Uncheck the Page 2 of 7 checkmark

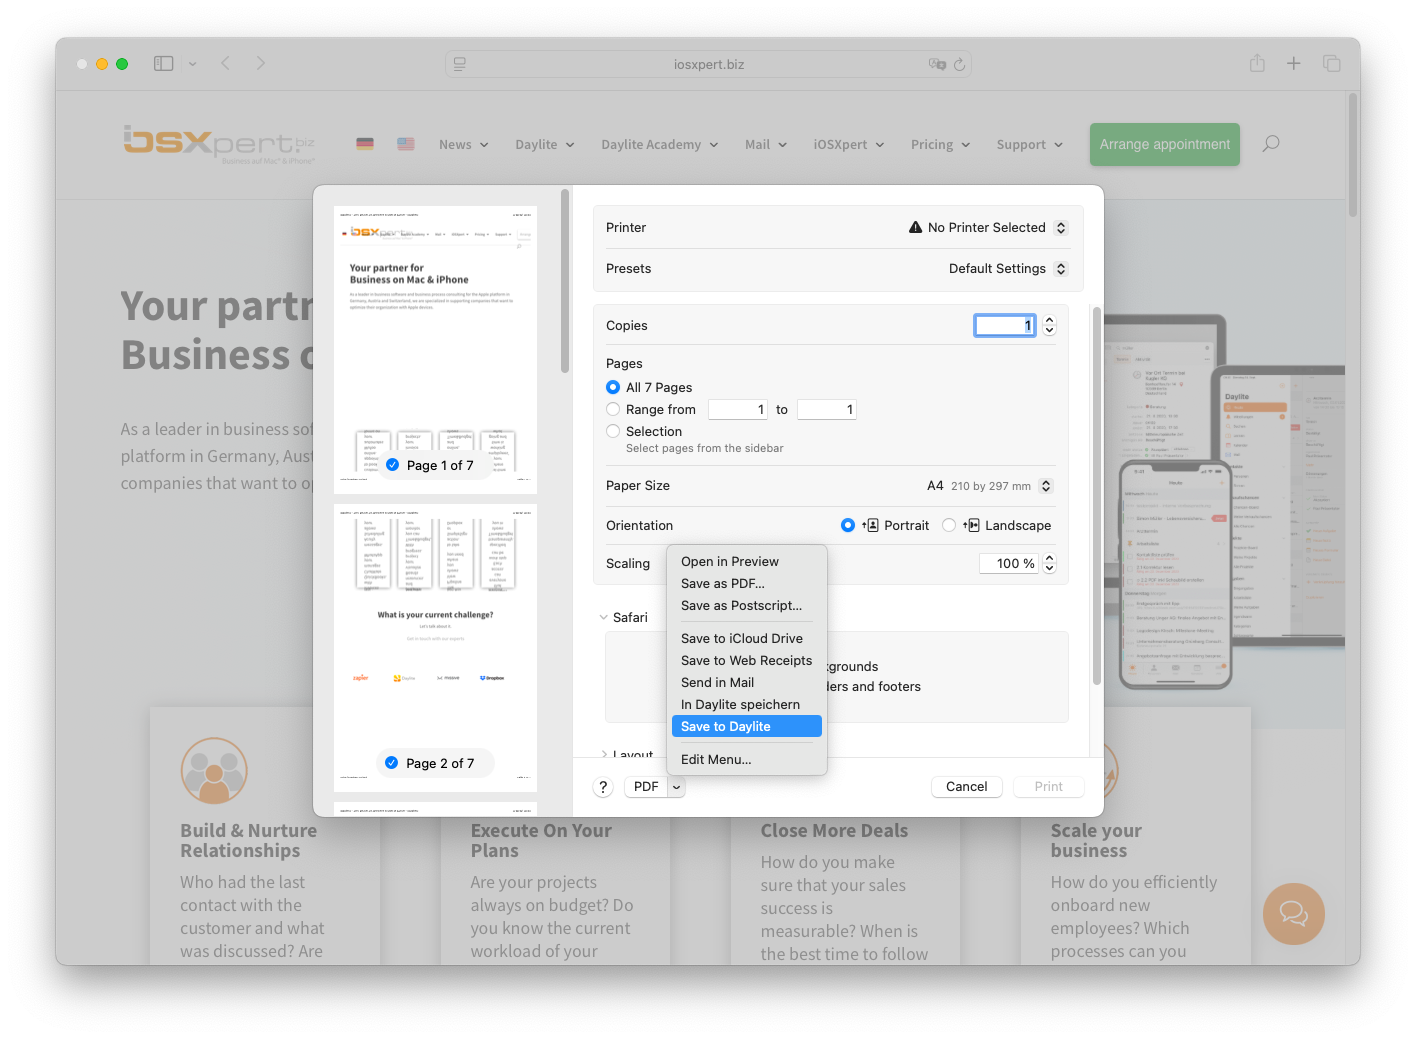(x=392, y=763)
